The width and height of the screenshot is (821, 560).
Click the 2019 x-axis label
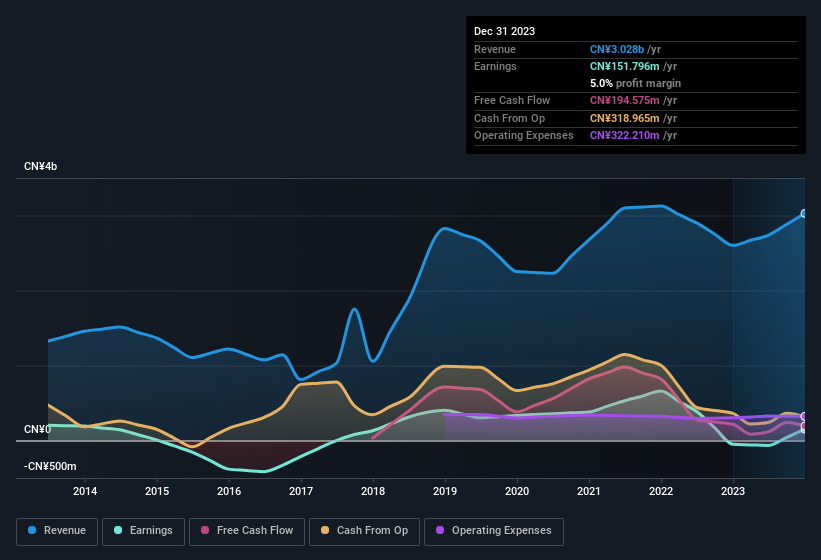(445, 491)
